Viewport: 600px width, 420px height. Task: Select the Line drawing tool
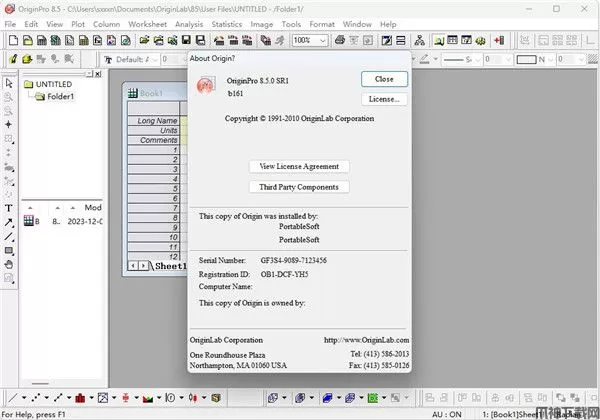(9, 236)
